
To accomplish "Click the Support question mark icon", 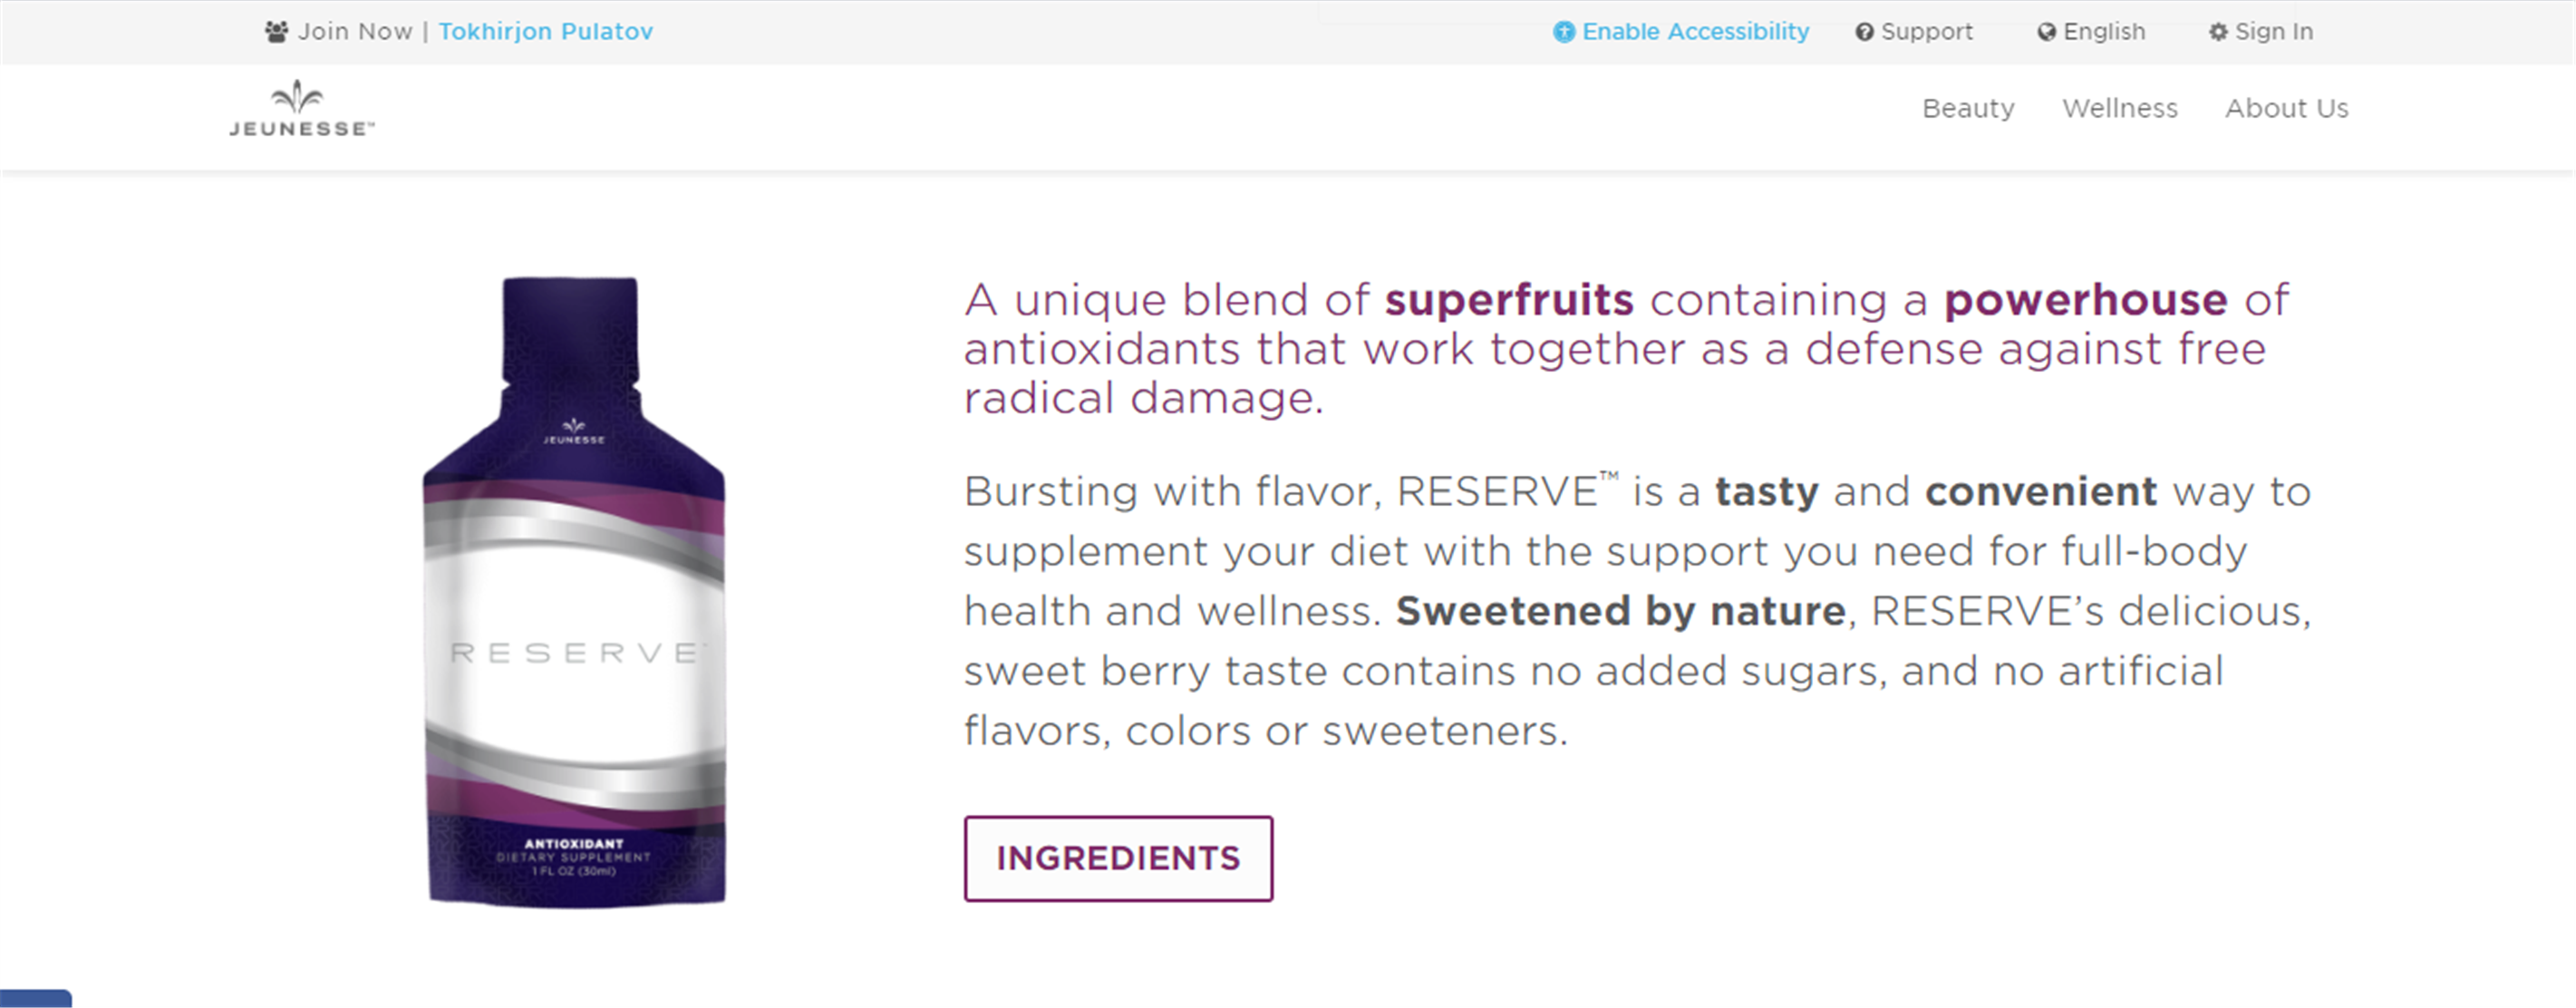I will [1864, 32].
